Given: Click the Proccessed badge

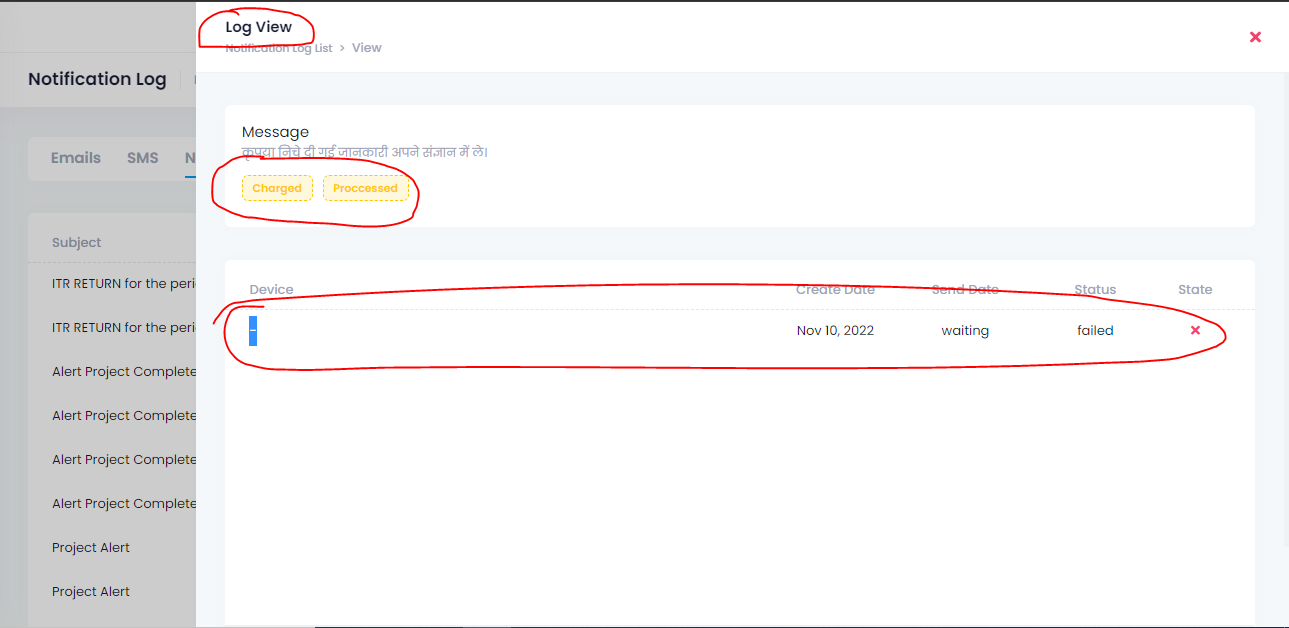Looking at the screenshot, I should 365,188.
